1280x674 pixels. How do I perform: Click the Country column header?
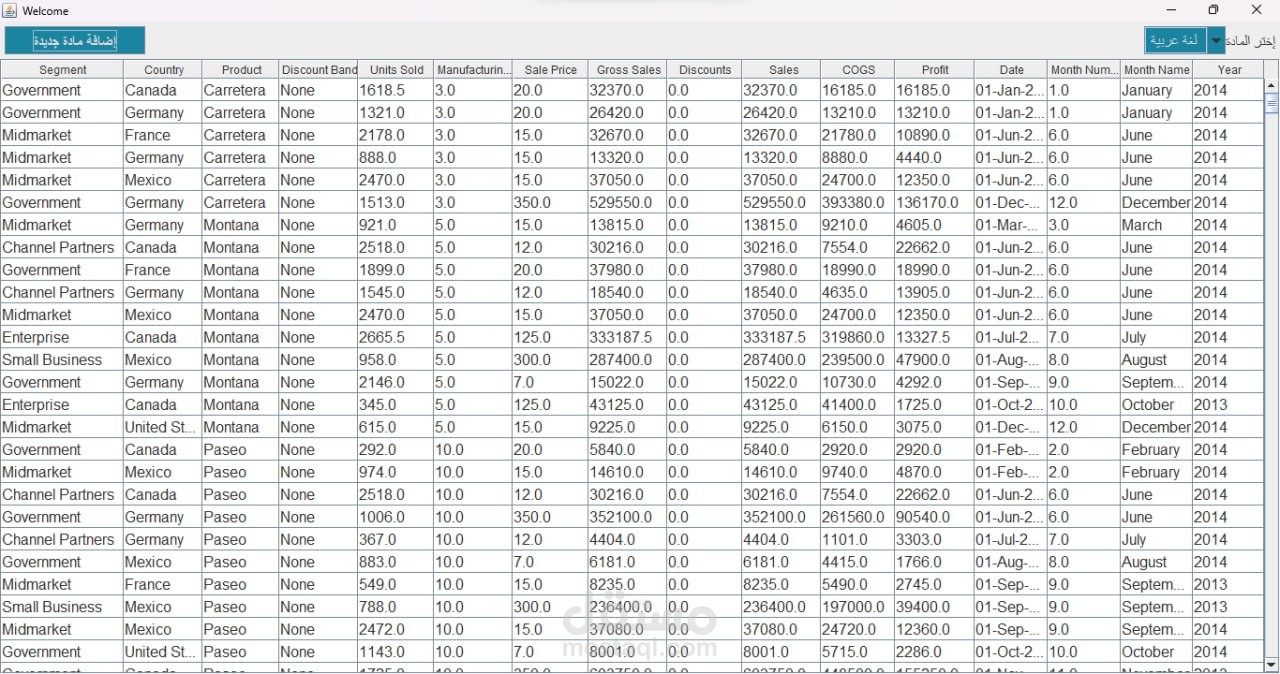[x=163, y=70]
